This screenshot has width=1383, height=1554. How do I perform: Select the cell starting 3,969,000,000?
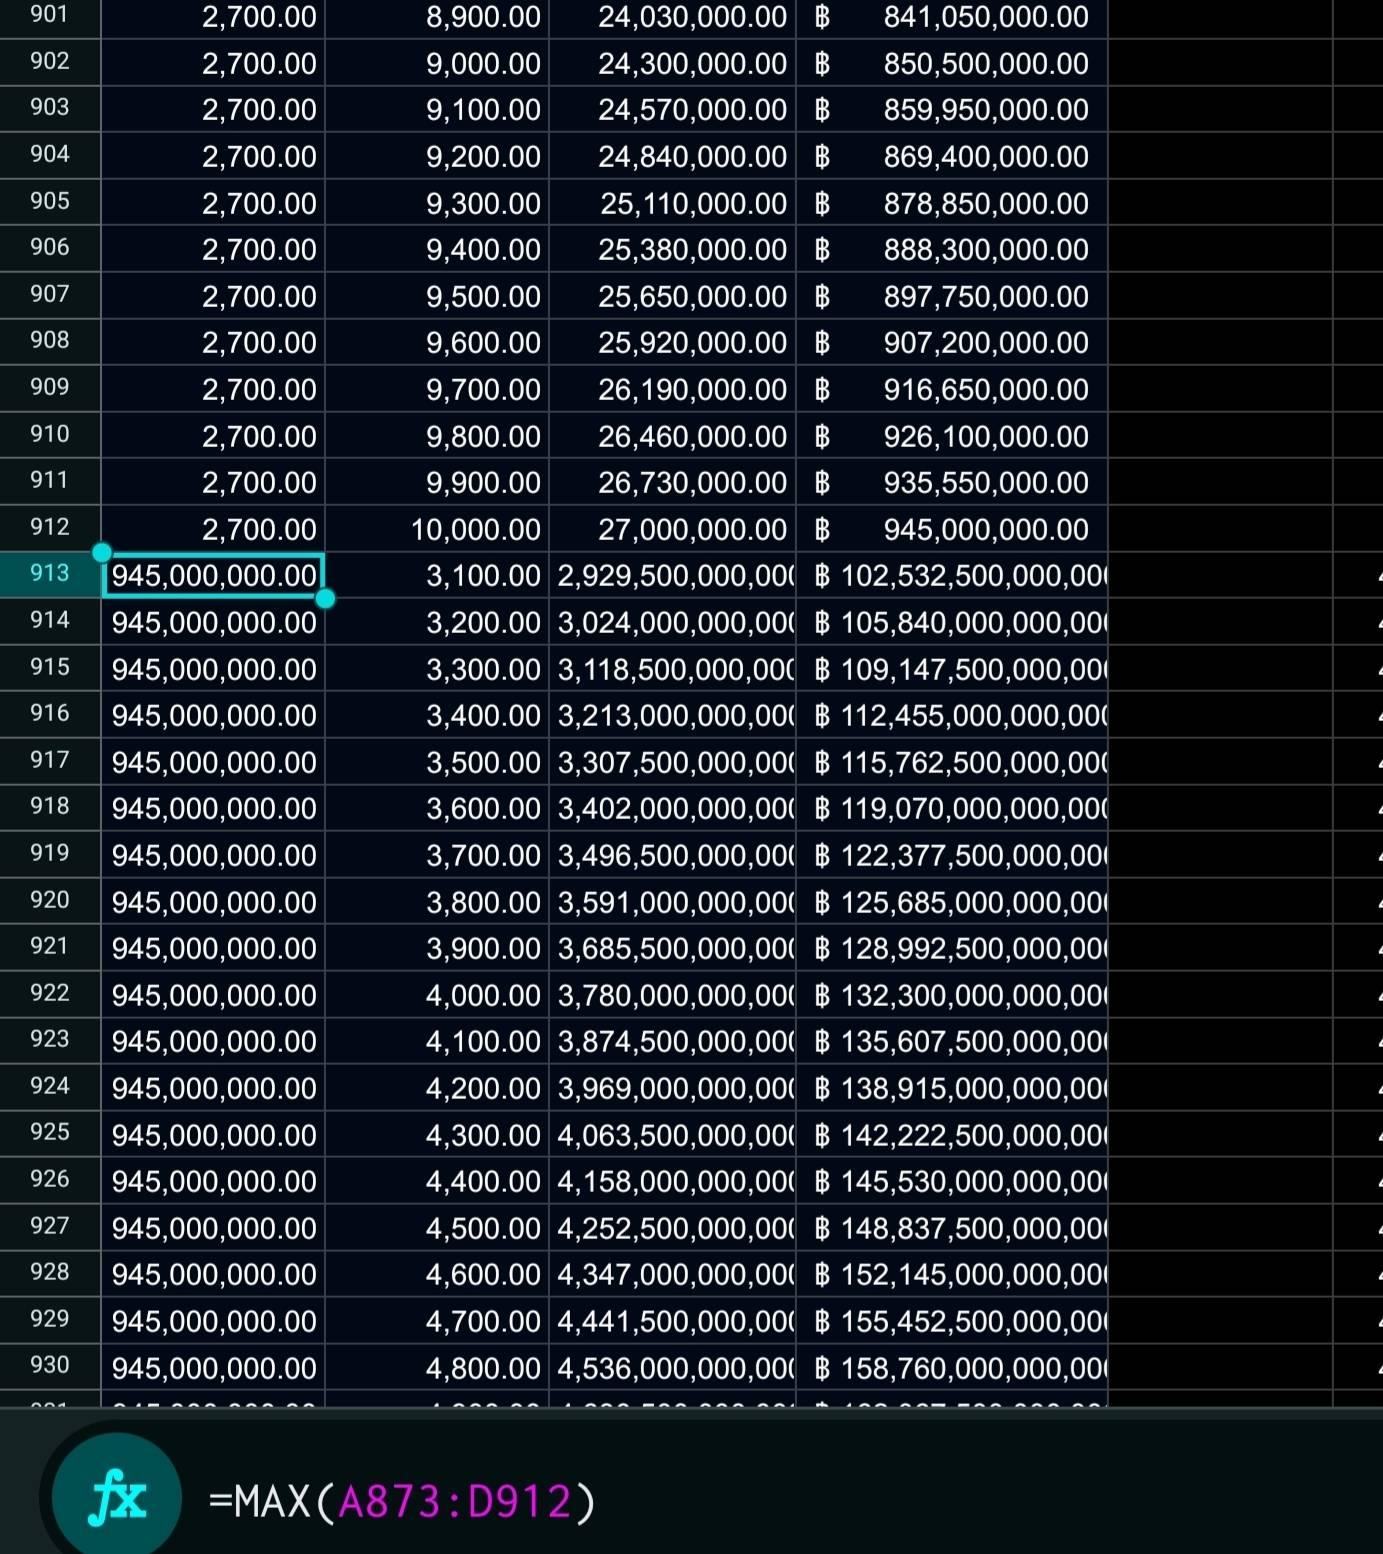point(672,1087)
